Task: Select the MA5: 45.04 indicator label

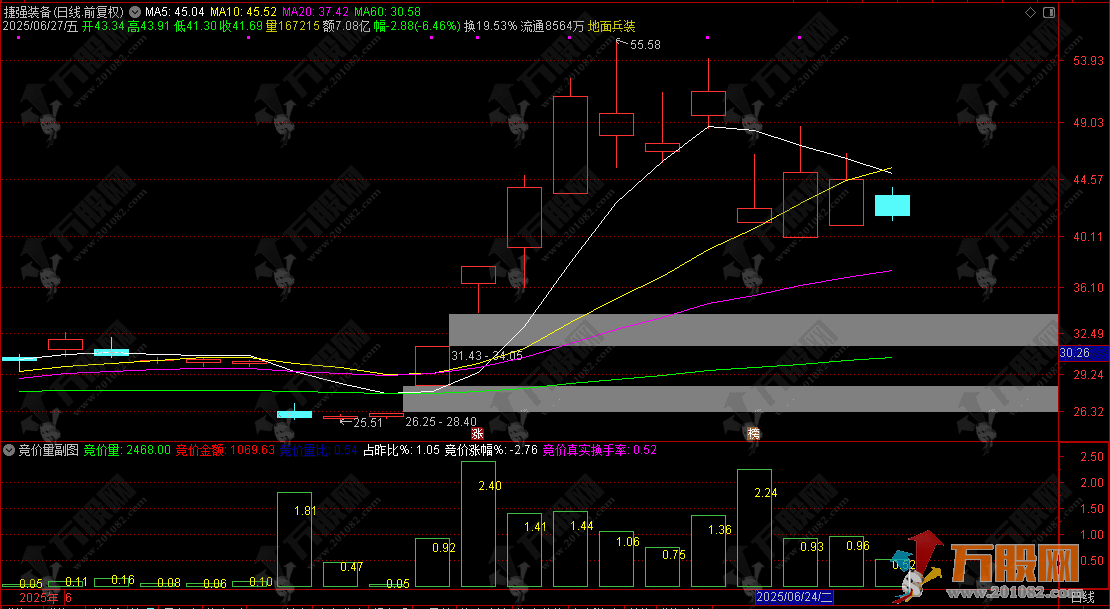Action: pyautogui.click(x=175, y=12)
